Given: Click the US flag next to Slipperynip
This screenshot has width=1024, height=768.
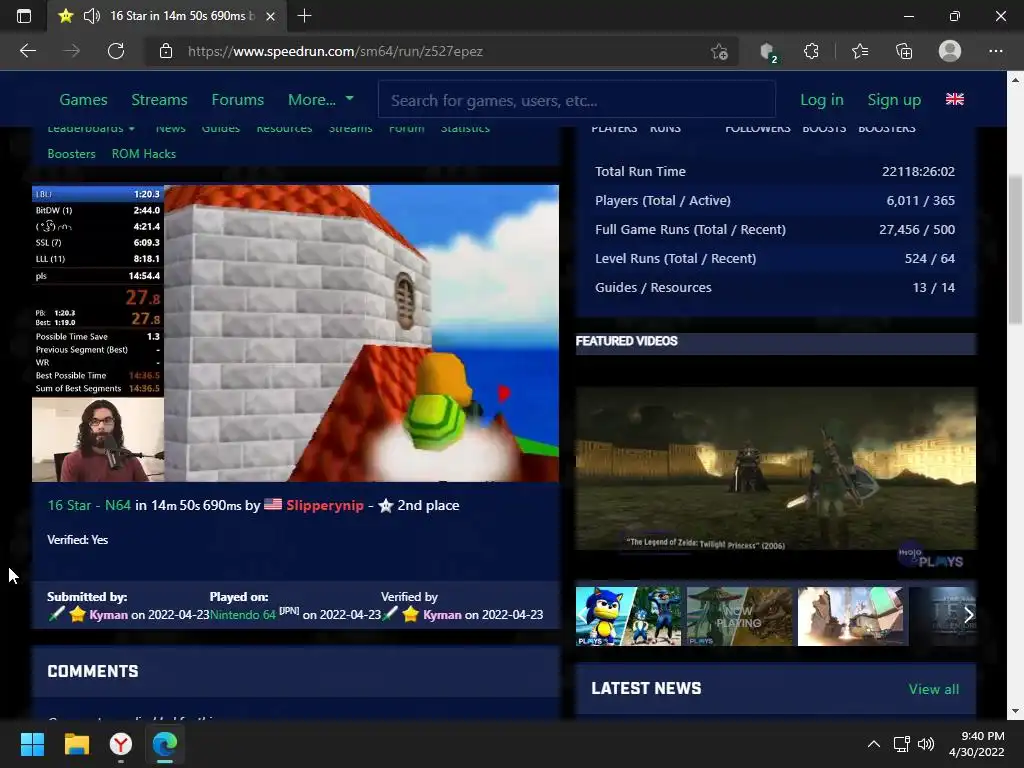Looking at the screenshot, I should (x=273, y=505).
